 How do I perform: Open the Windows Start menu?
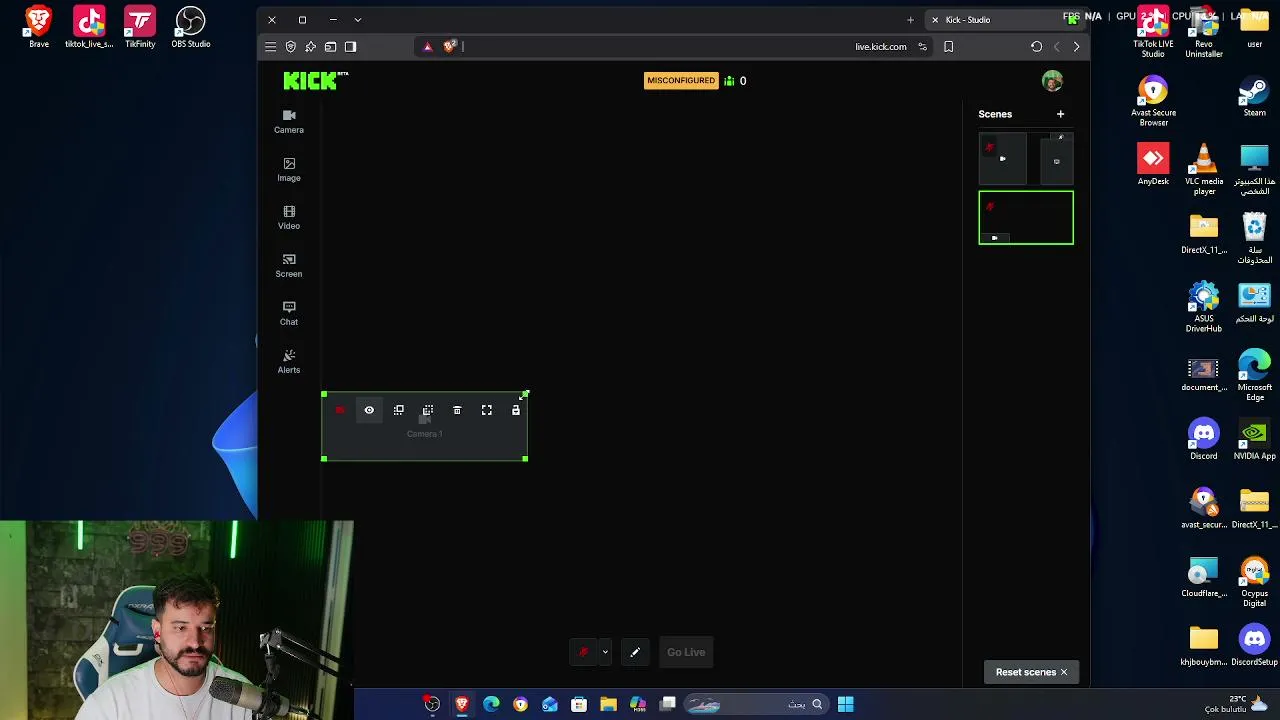846,704
